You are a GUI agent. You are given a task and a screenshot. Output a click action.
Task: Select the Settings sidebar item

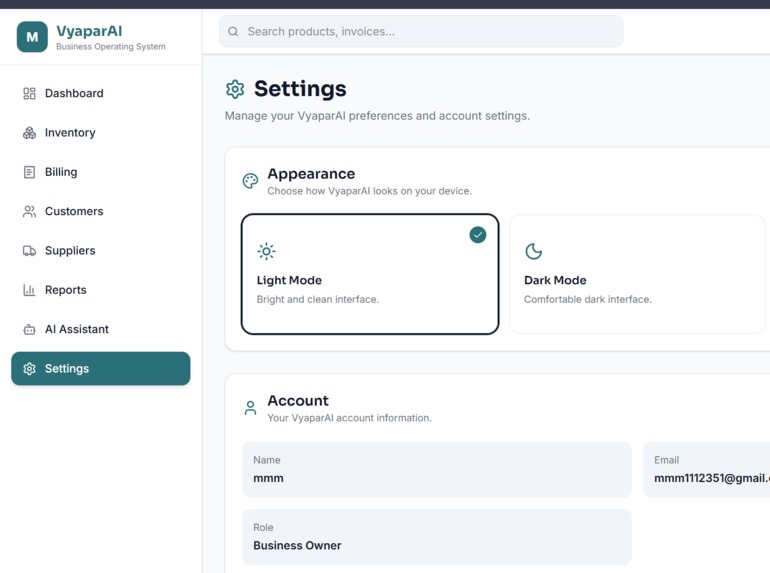tap(101, 368)
